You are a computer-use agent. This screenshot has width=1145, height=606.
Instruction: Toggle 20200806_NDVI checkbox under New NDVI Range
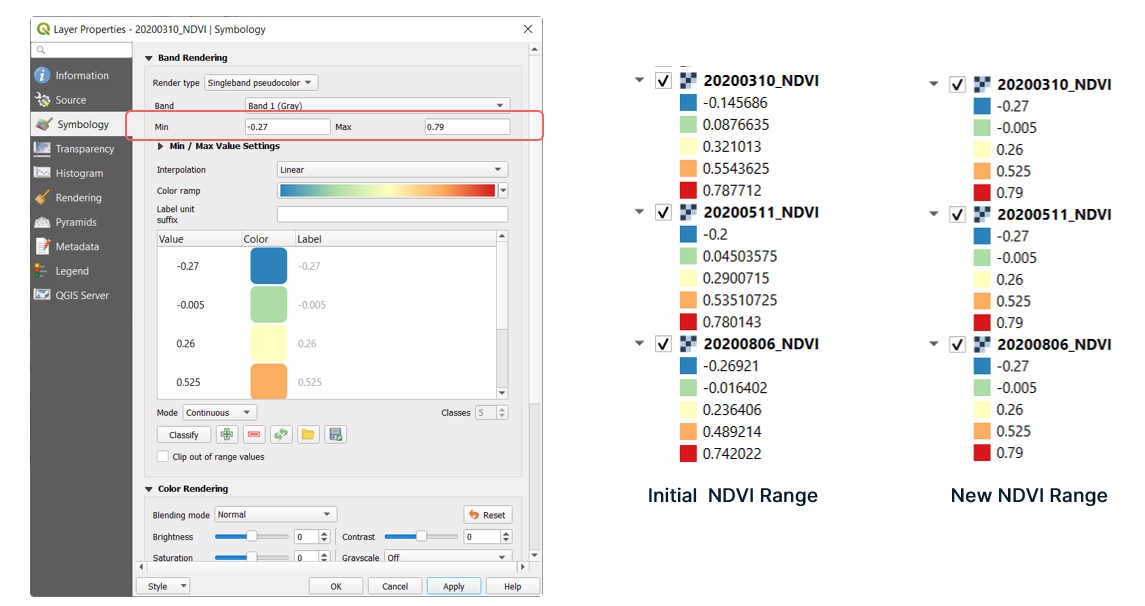coord(957,344)
